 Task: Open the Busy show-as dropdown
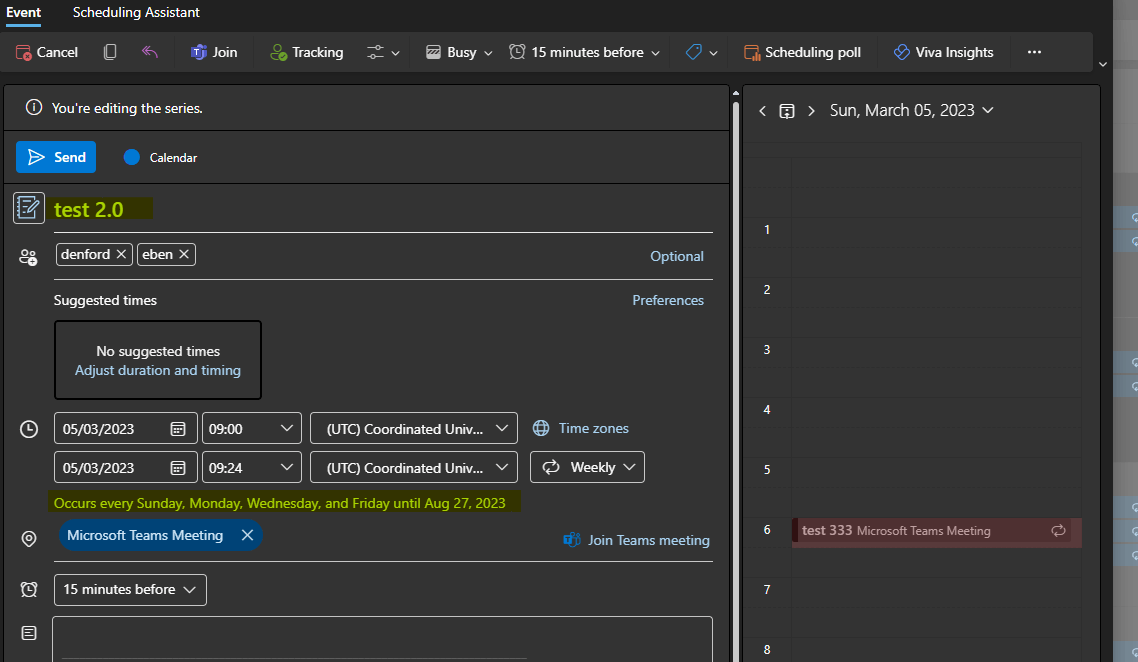(x=459, y=52)
